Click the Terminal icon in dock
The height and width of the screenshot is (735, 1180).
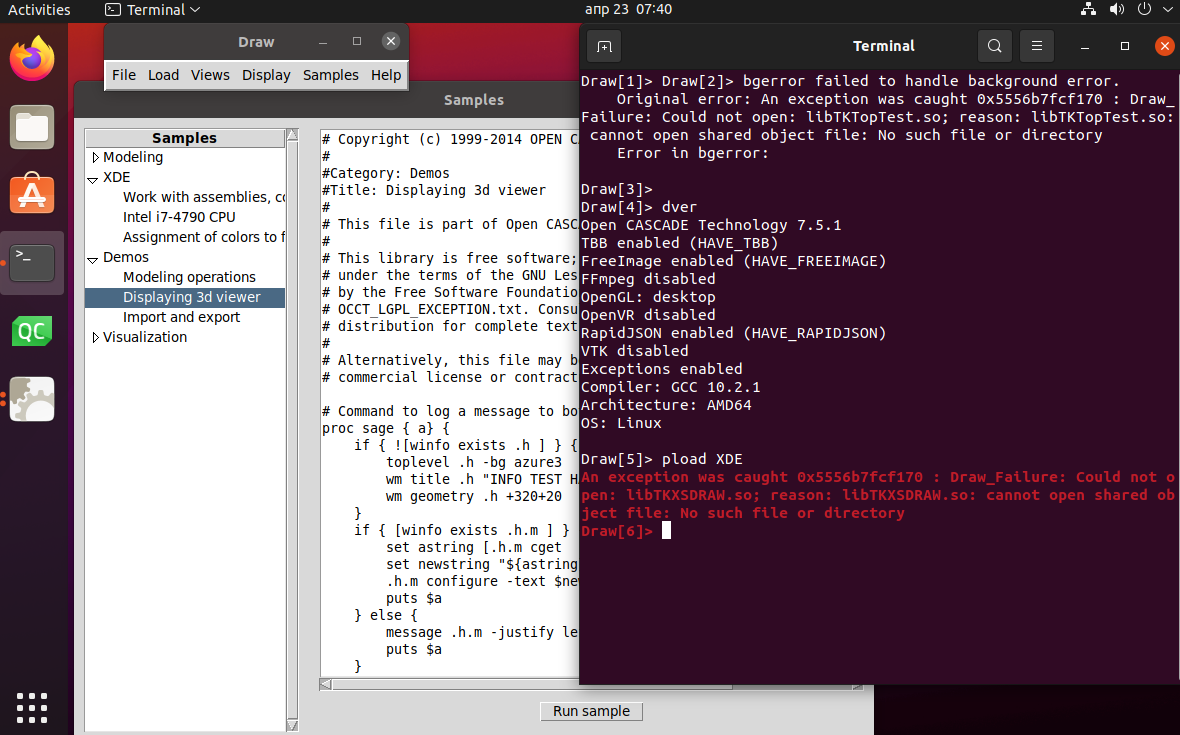(33, 262)
